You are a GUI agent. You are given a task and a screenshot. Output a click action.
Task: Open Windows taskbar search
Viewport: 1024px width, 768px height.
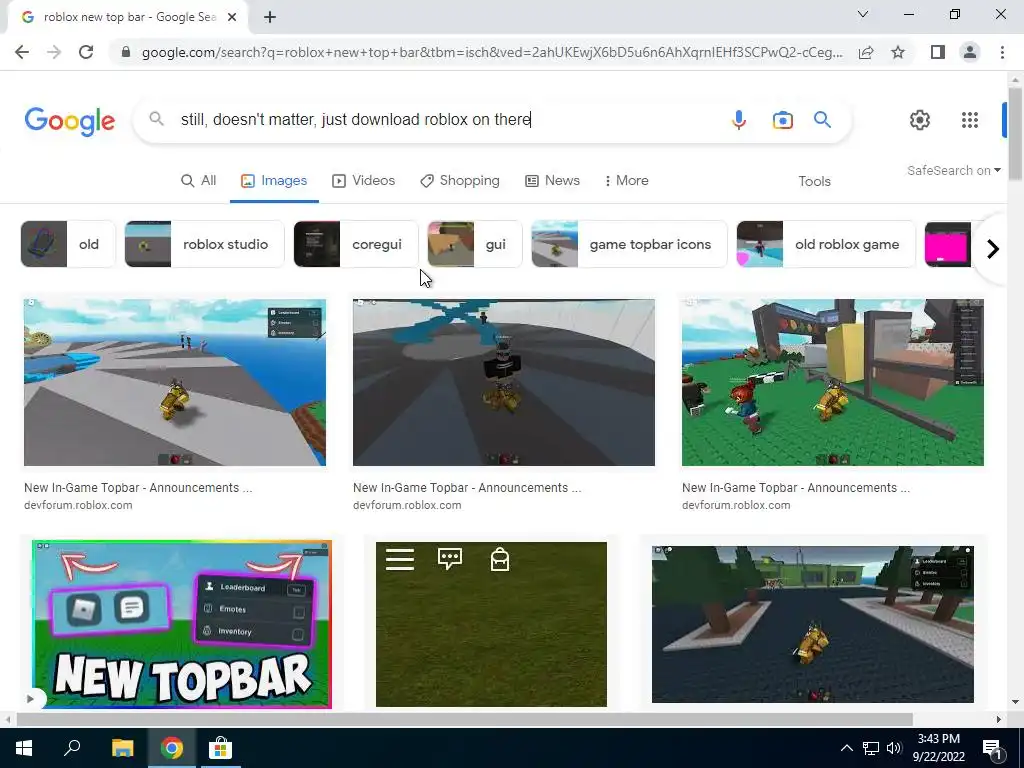coord(72,748)
